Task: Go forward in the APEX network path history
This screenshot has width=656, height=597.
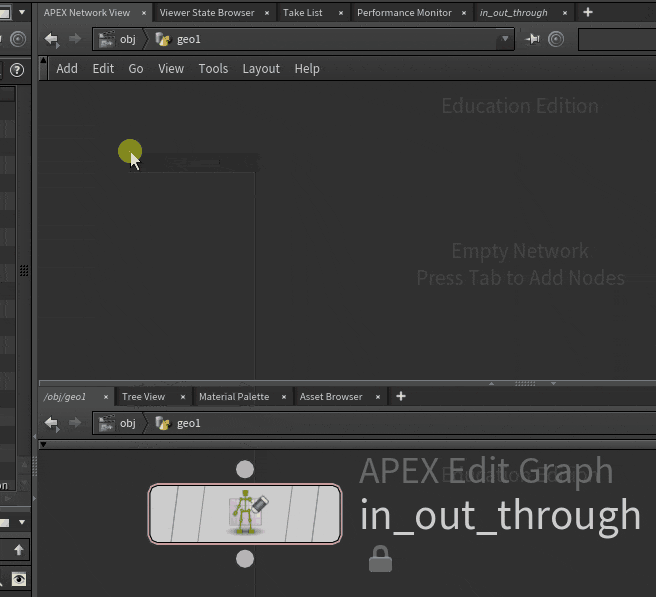Action: (x=75, y=39)
